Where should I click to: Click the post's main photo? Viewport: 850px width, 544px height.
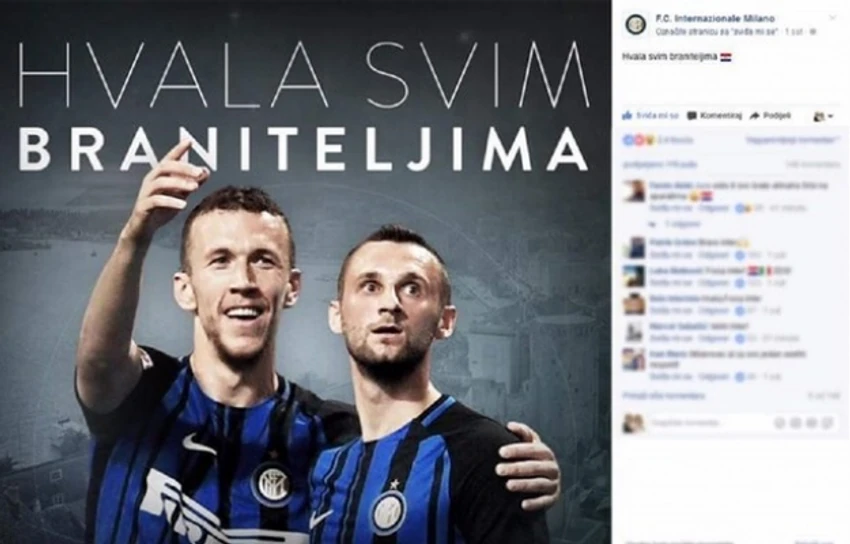[x=306, y=272]
